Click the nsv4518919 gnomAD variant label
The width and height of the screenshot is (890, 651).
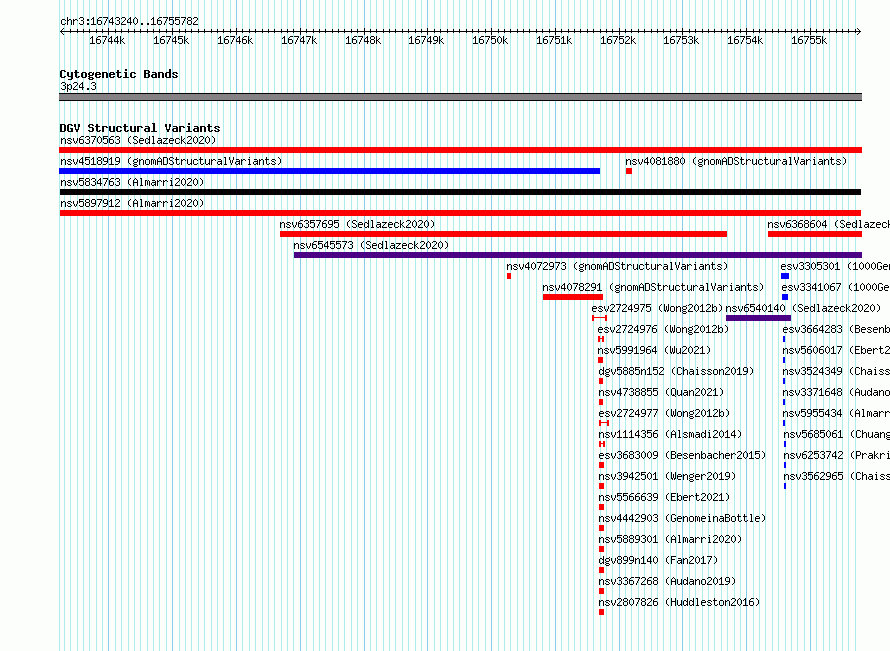click(171, 161)
